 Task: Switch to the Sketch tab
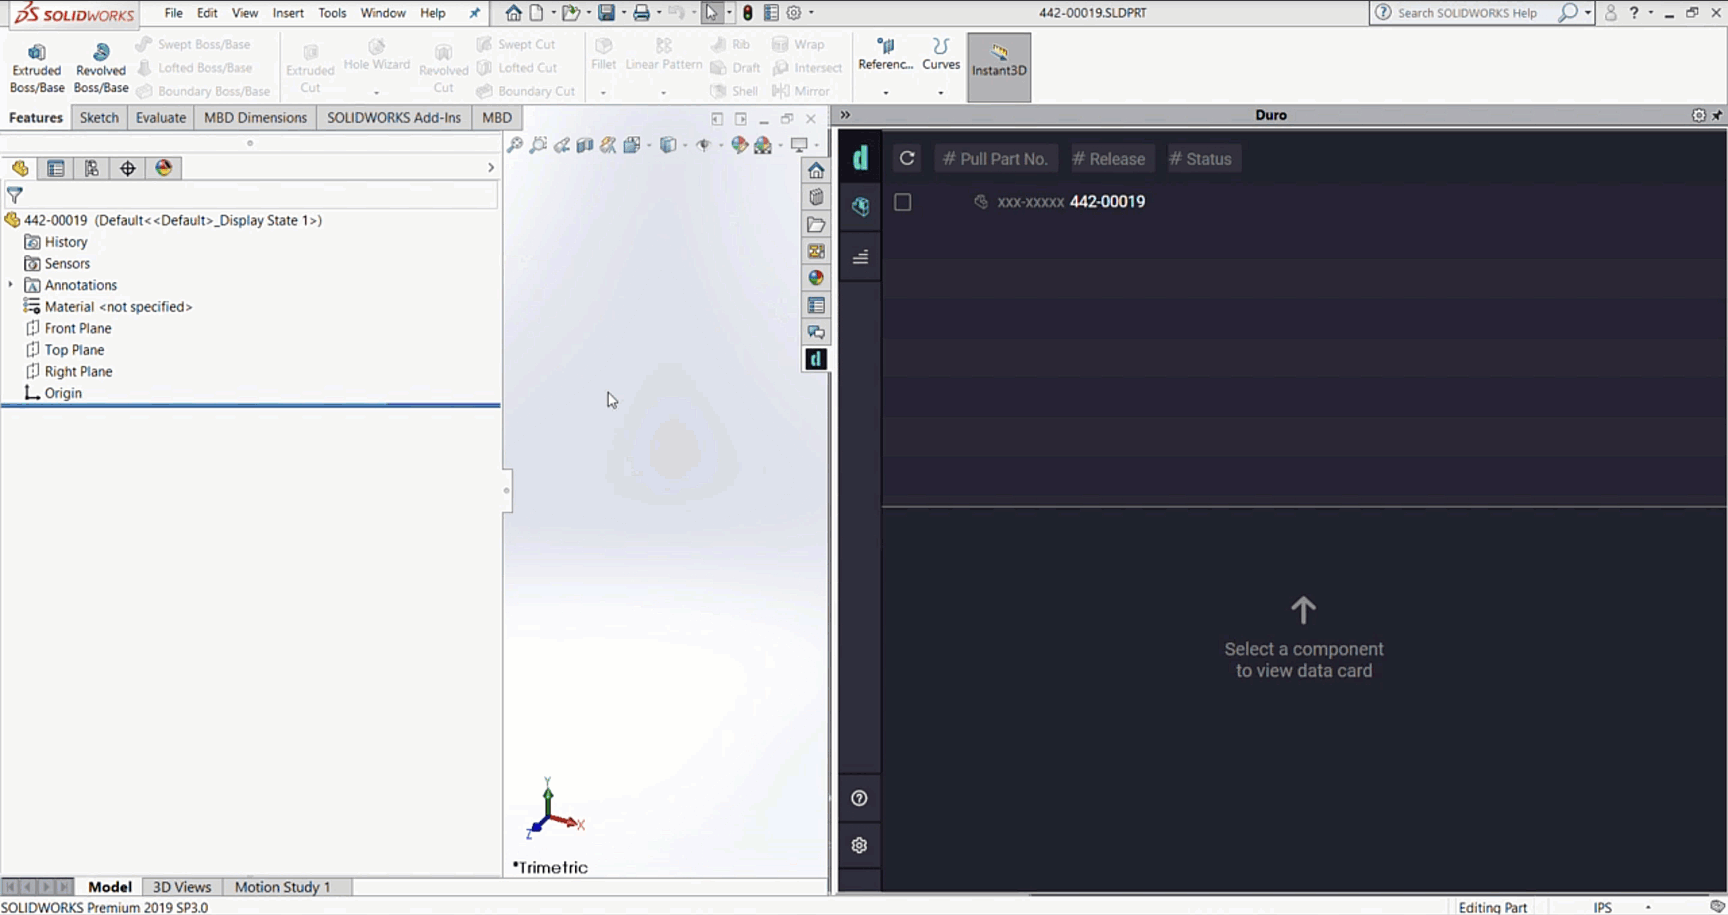[99, 117]
